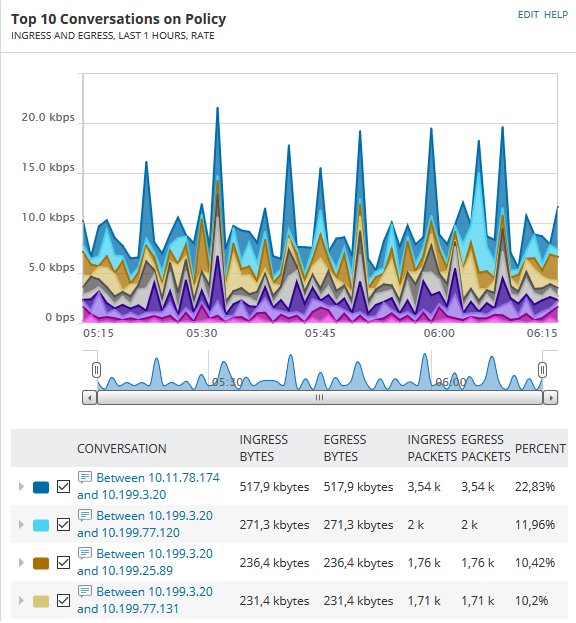Click the right range handle of timeline

543,370
